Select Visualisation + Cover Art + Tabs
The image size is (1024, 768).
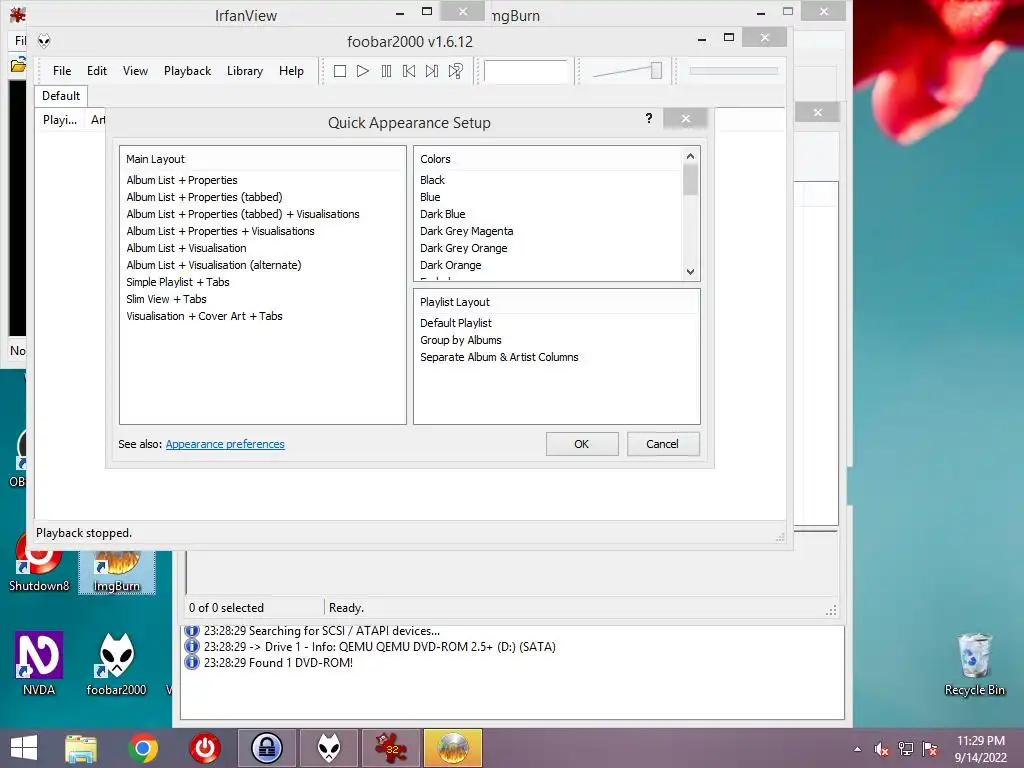tap(204, 315)
